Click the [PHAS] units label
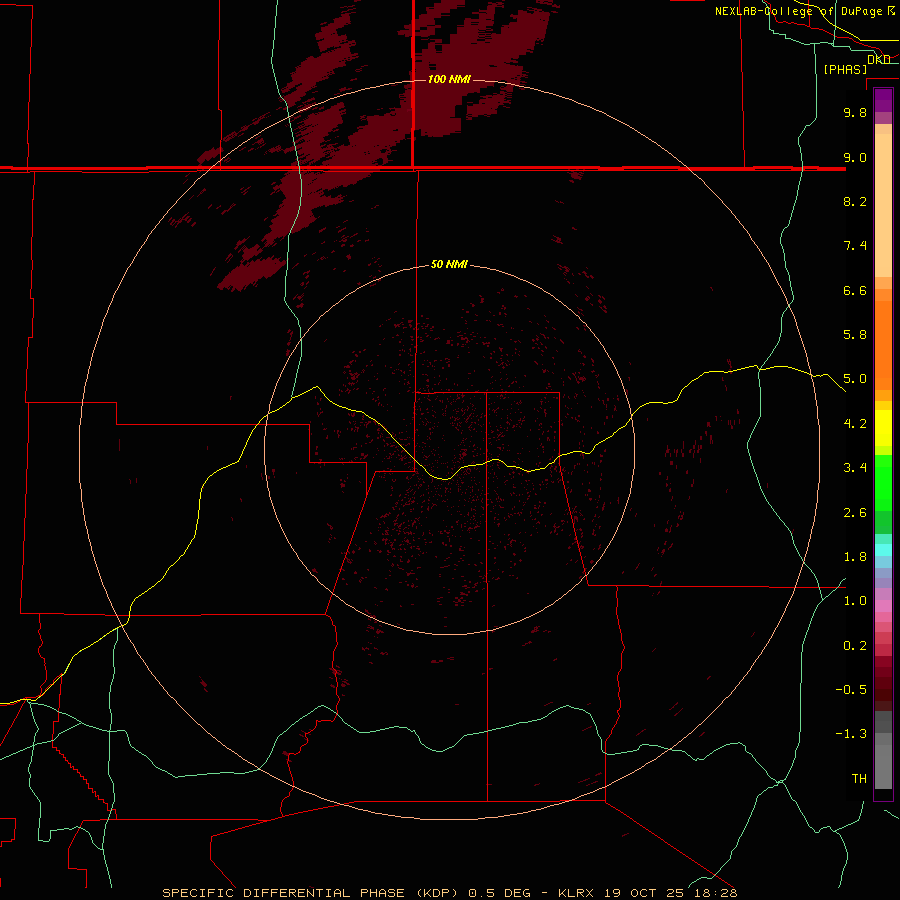 [845, 69]
